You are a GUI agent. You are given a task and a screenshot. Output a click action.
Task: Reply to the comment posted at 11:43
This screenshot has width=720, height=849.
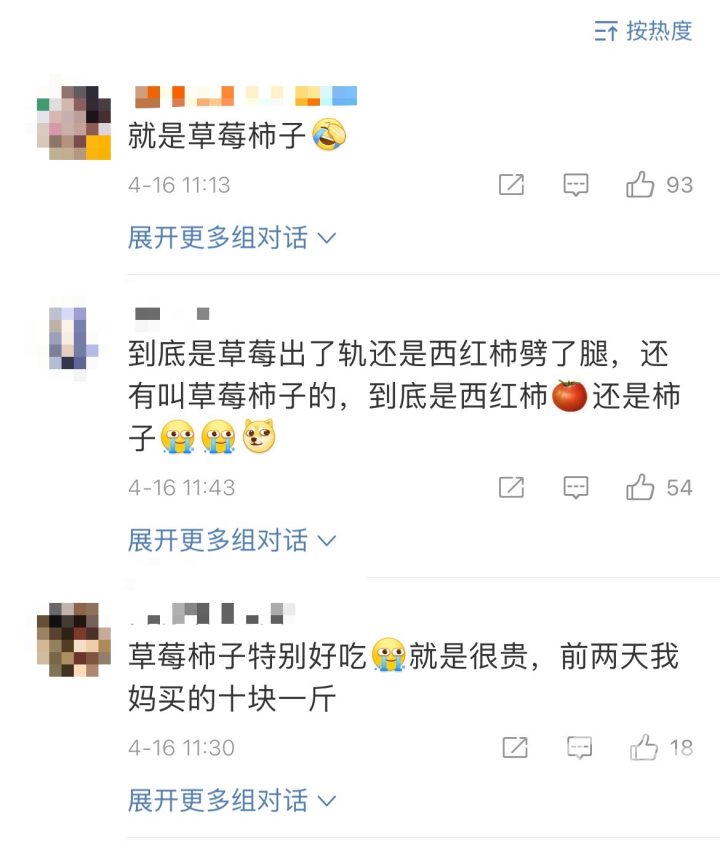pos(575,487)
